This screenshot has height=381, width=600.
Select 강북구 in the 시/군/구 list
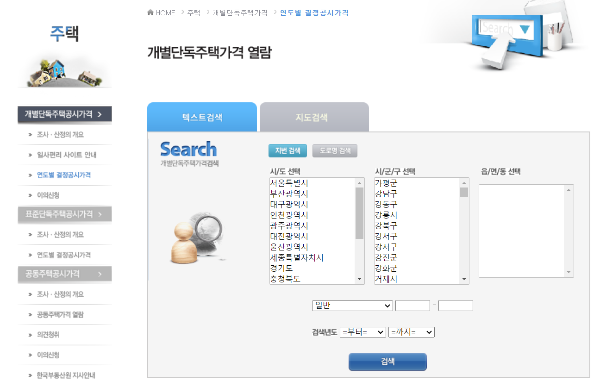(x=417, y=226)
